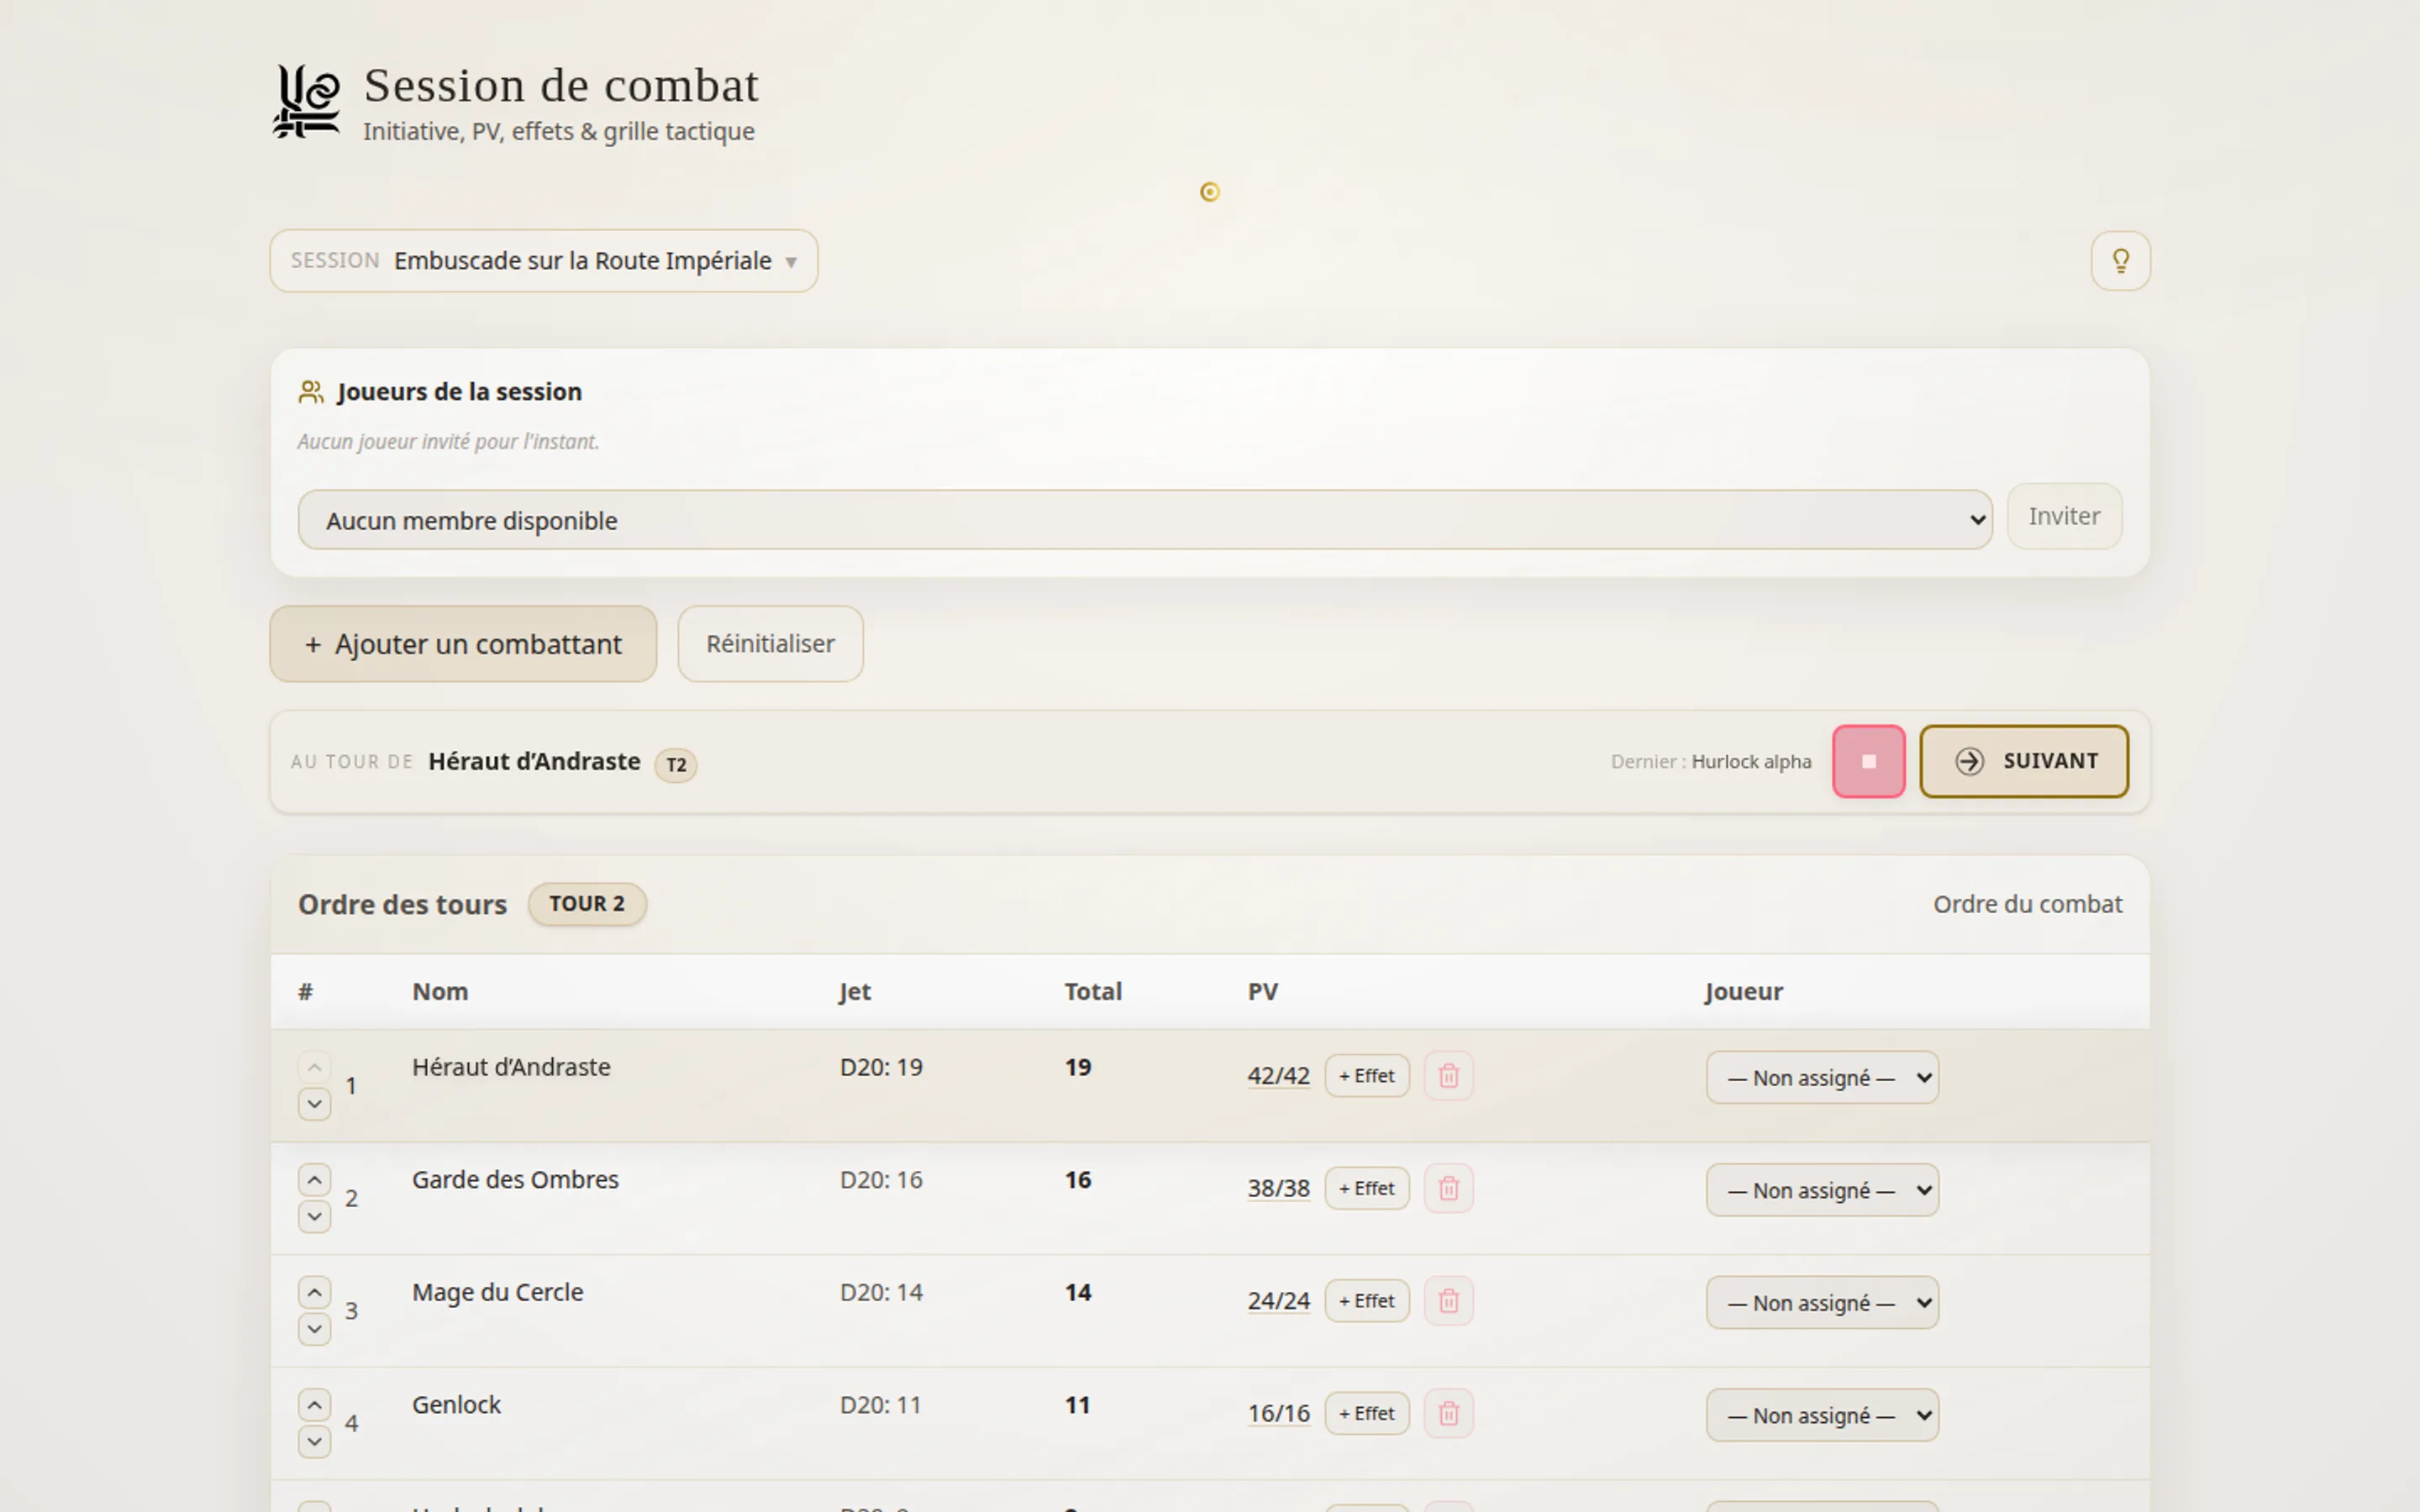
Task: Click the Ordre du combat label
Action: click(x=2027, y=904)
